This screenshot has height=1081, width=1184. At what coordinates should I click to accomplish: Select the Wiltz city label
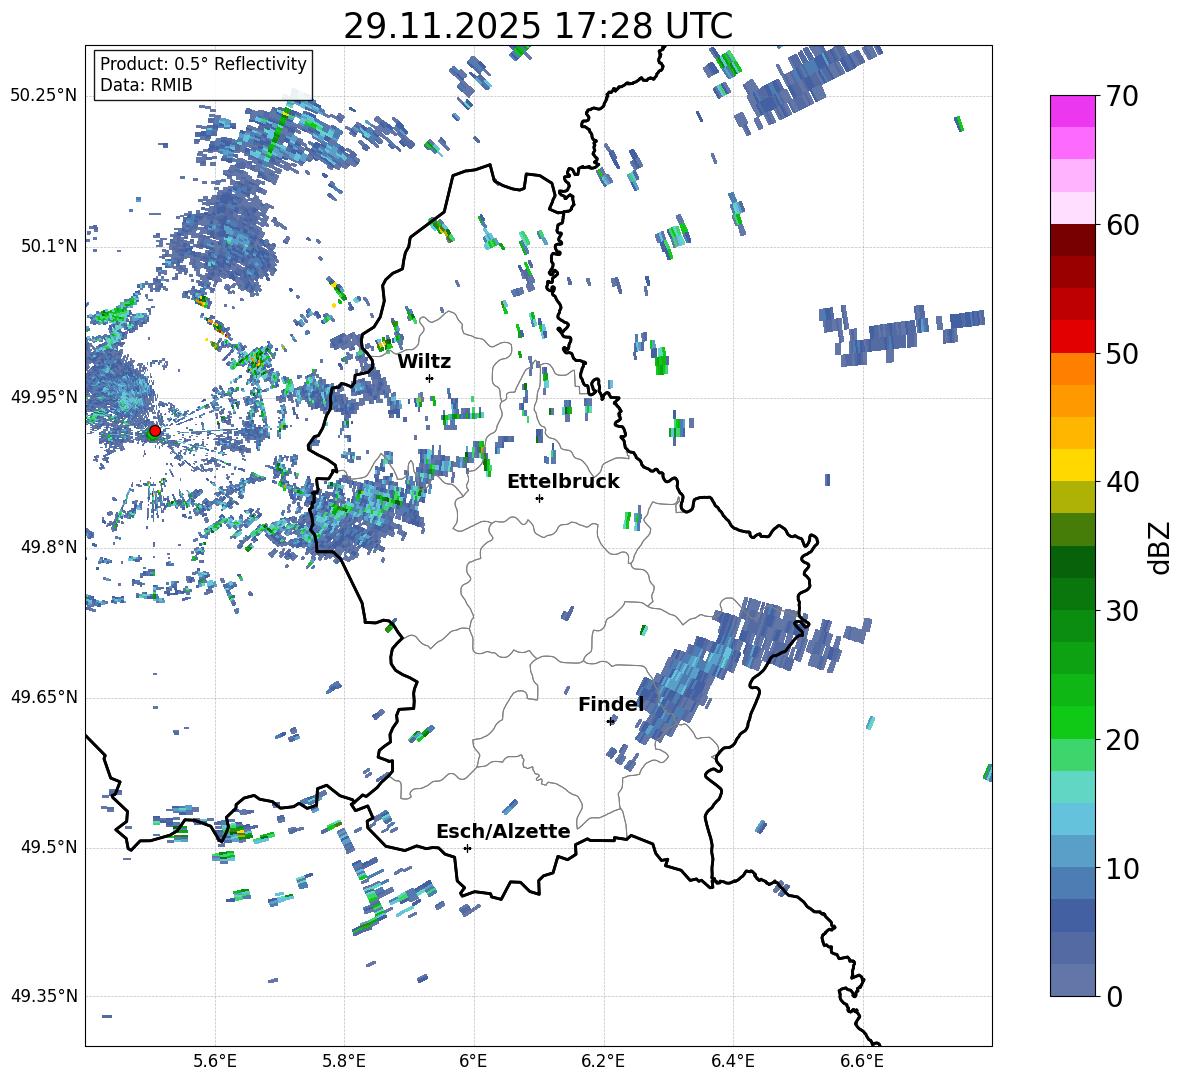tap(424, 362)
